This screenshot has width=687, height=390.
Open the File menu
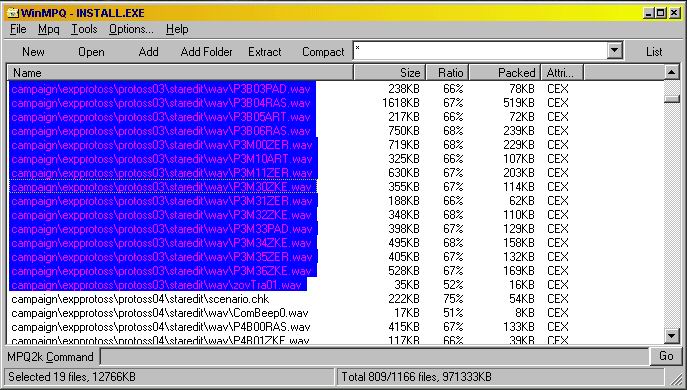(x=18, y=29)
